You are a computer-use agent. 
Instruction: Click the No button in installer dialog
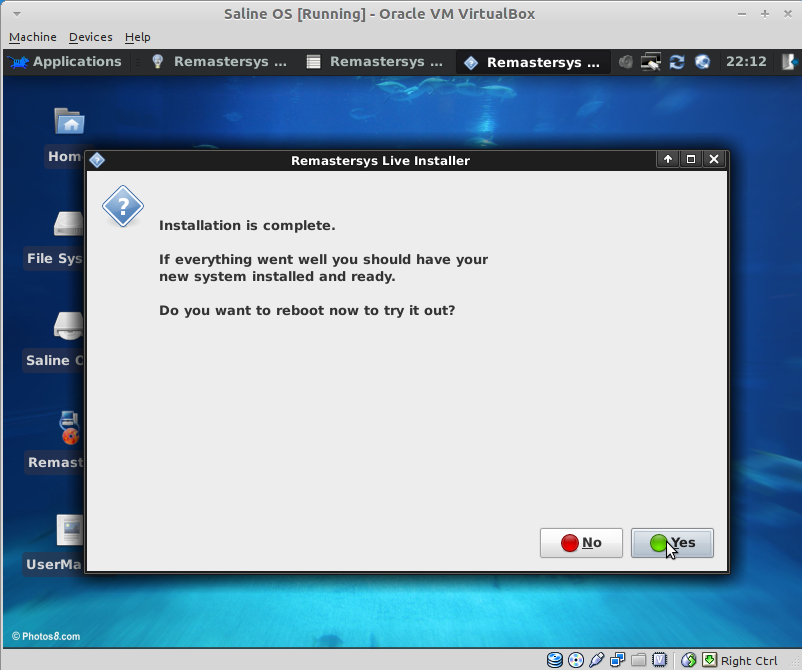coord(581,543)
